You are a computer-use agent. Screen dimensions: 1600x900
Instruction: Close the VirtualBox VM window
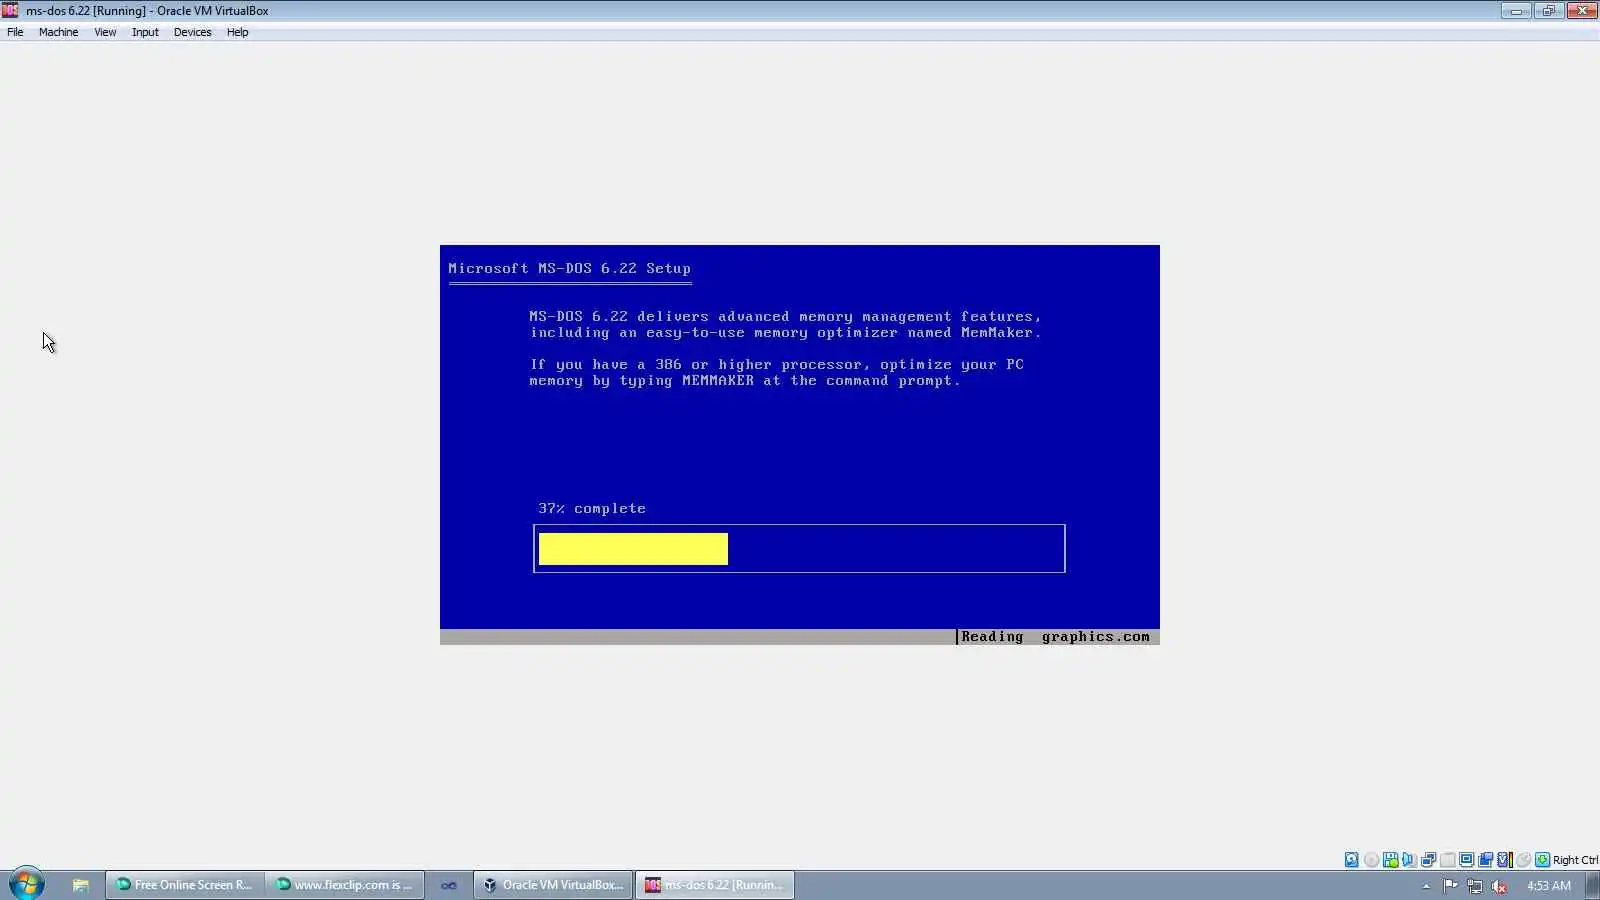pos(1582,10)
